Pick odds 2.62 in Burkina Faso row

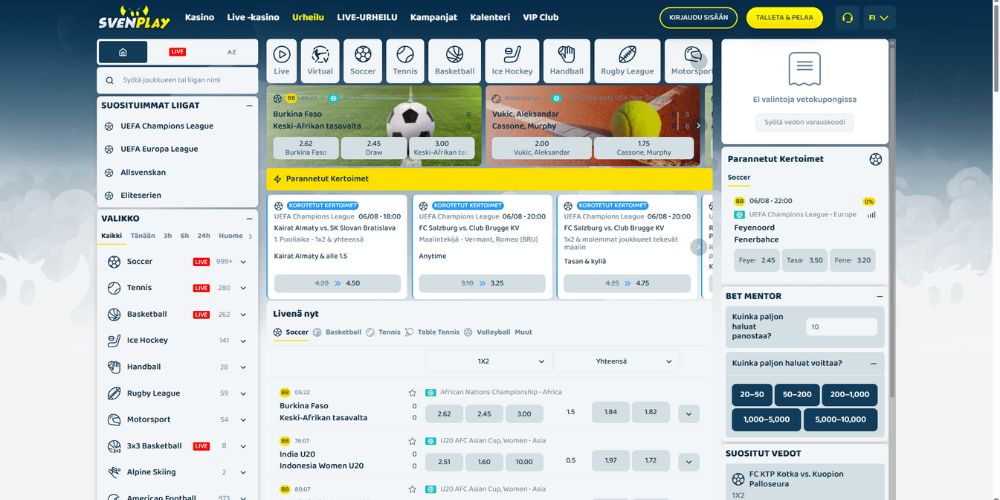tap(444, 414)
